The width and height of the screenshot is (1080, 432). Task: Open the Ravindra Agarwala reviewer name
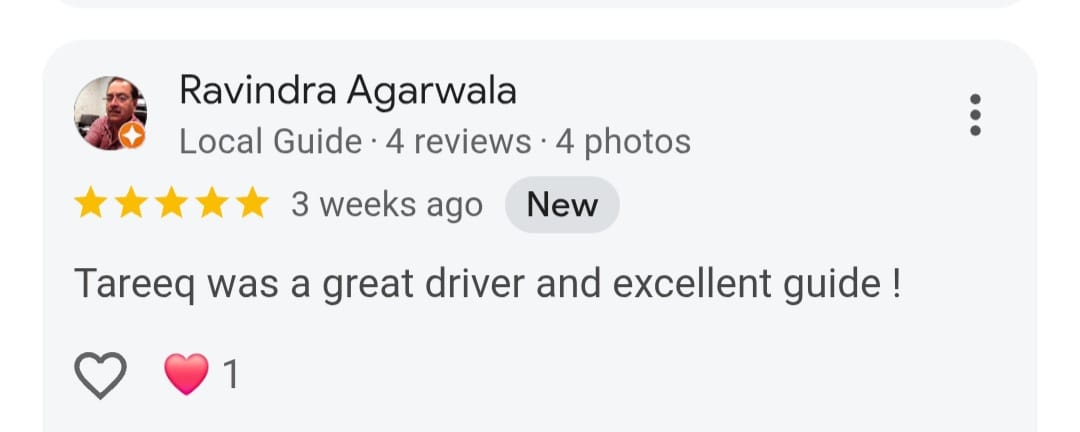pos(348,90)
